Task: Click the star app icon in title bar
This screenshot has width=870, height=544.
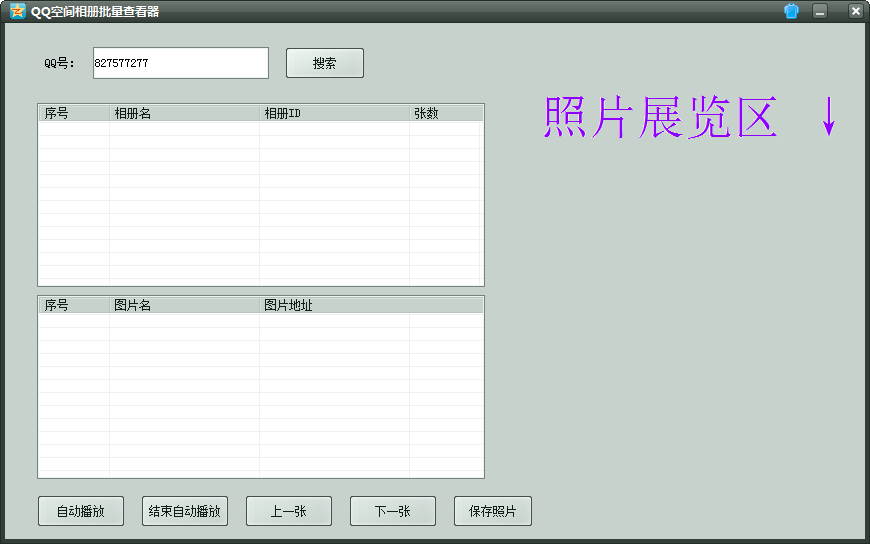Action: click(x=18, y=11)
